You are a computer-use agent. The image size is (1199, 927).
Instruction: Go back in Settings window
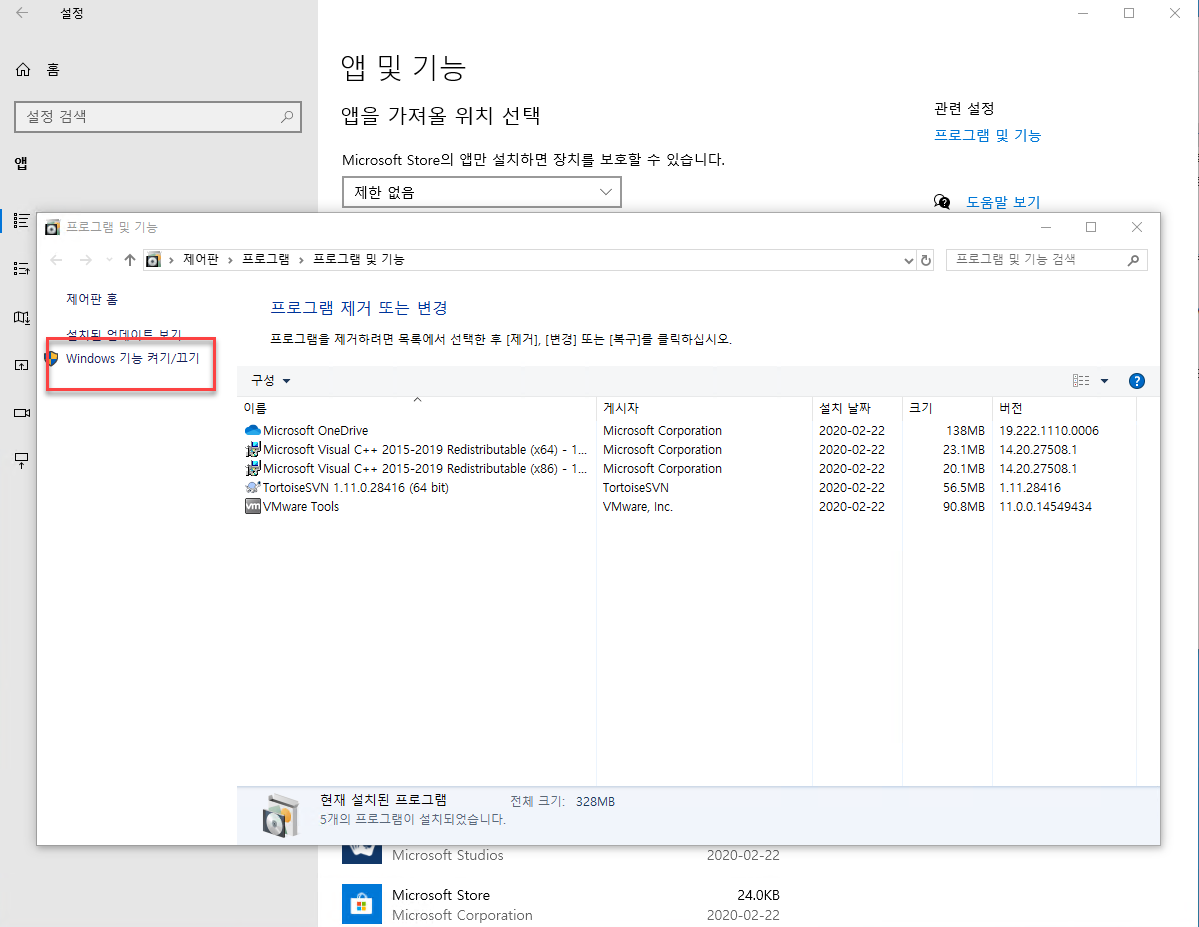22,13
